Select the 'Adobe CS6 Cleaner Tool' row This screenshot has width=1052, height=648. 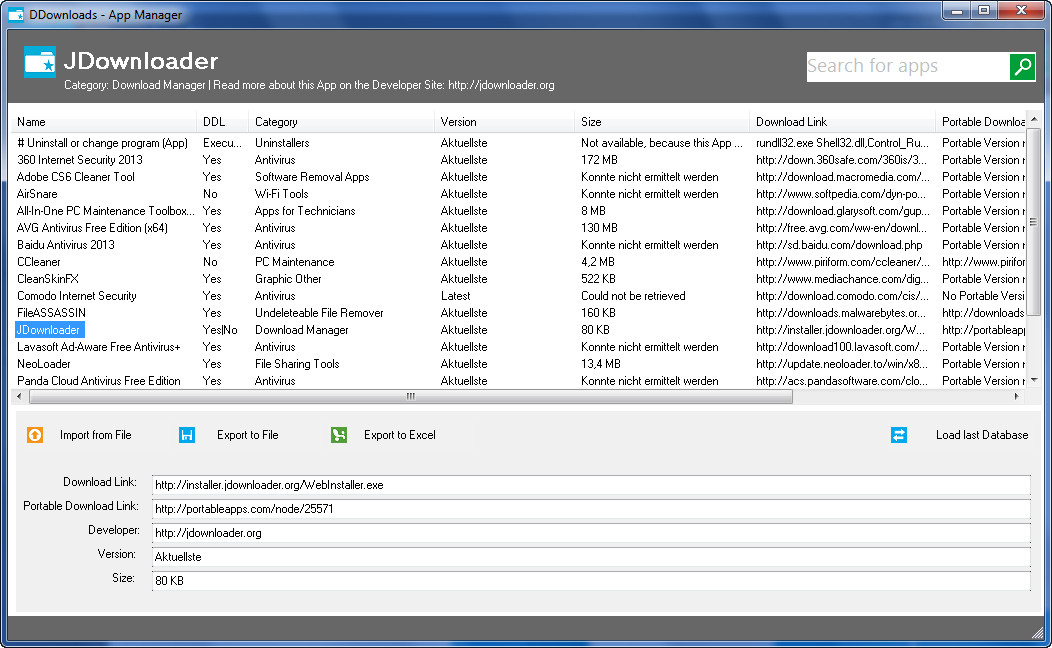point(519,177)
